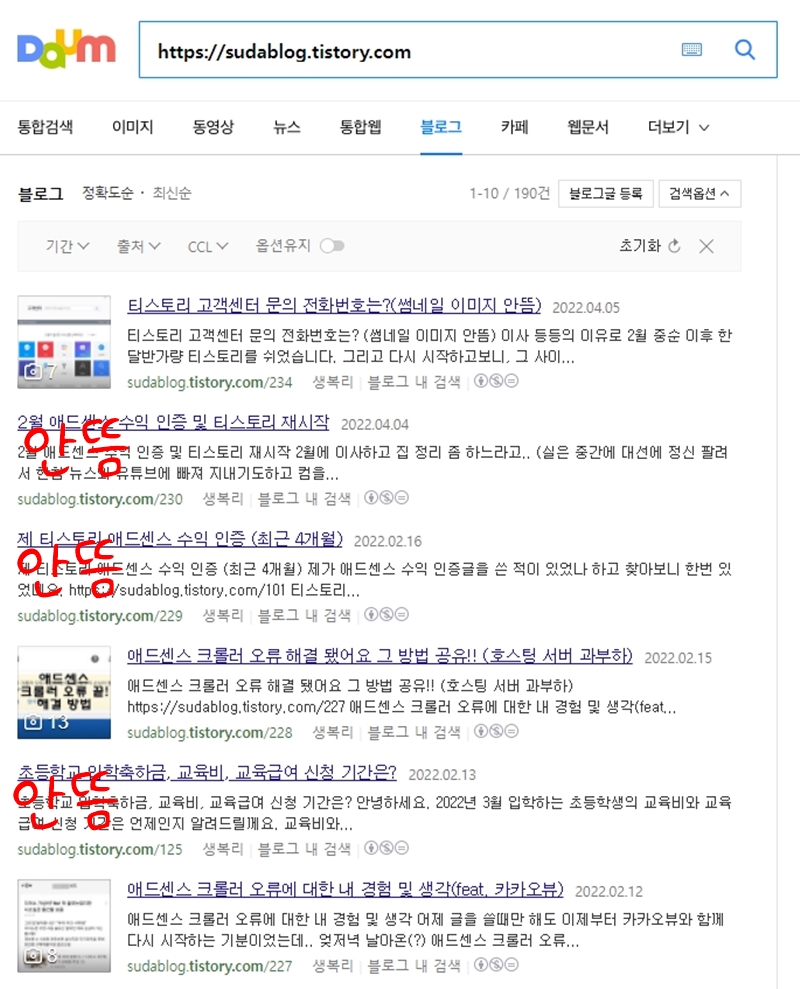The height and width of the screenshot is (989, 800).
Task: Click CCL icons for sudablog.tistory.com/228 result
Action: pos(496,731)
